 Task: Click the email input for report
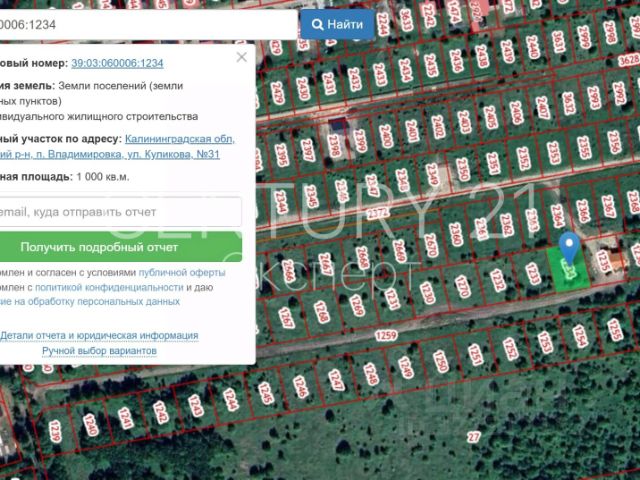(x=120, y=212)
